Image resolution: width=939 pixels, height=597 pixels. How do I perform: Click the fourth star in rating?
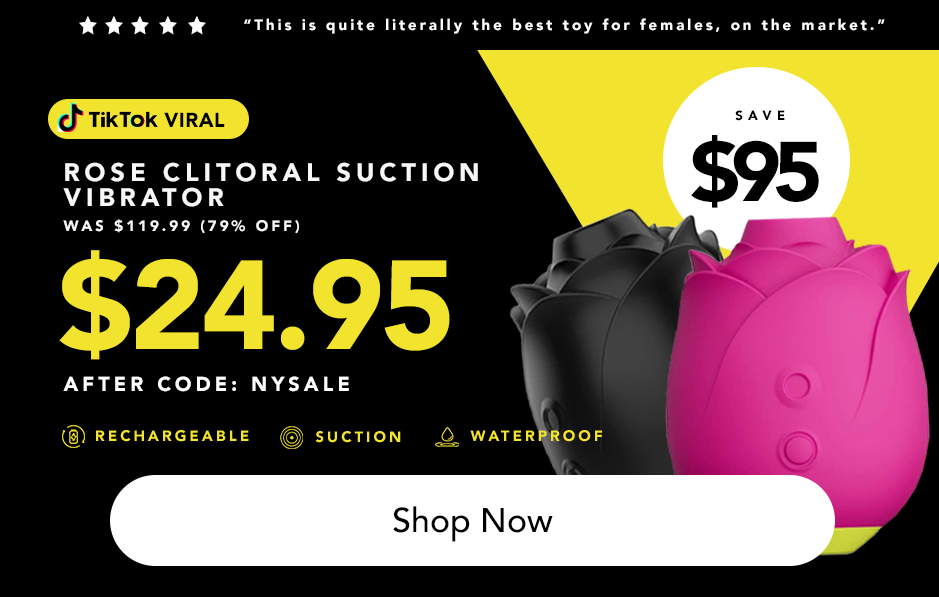click(168, 26)
